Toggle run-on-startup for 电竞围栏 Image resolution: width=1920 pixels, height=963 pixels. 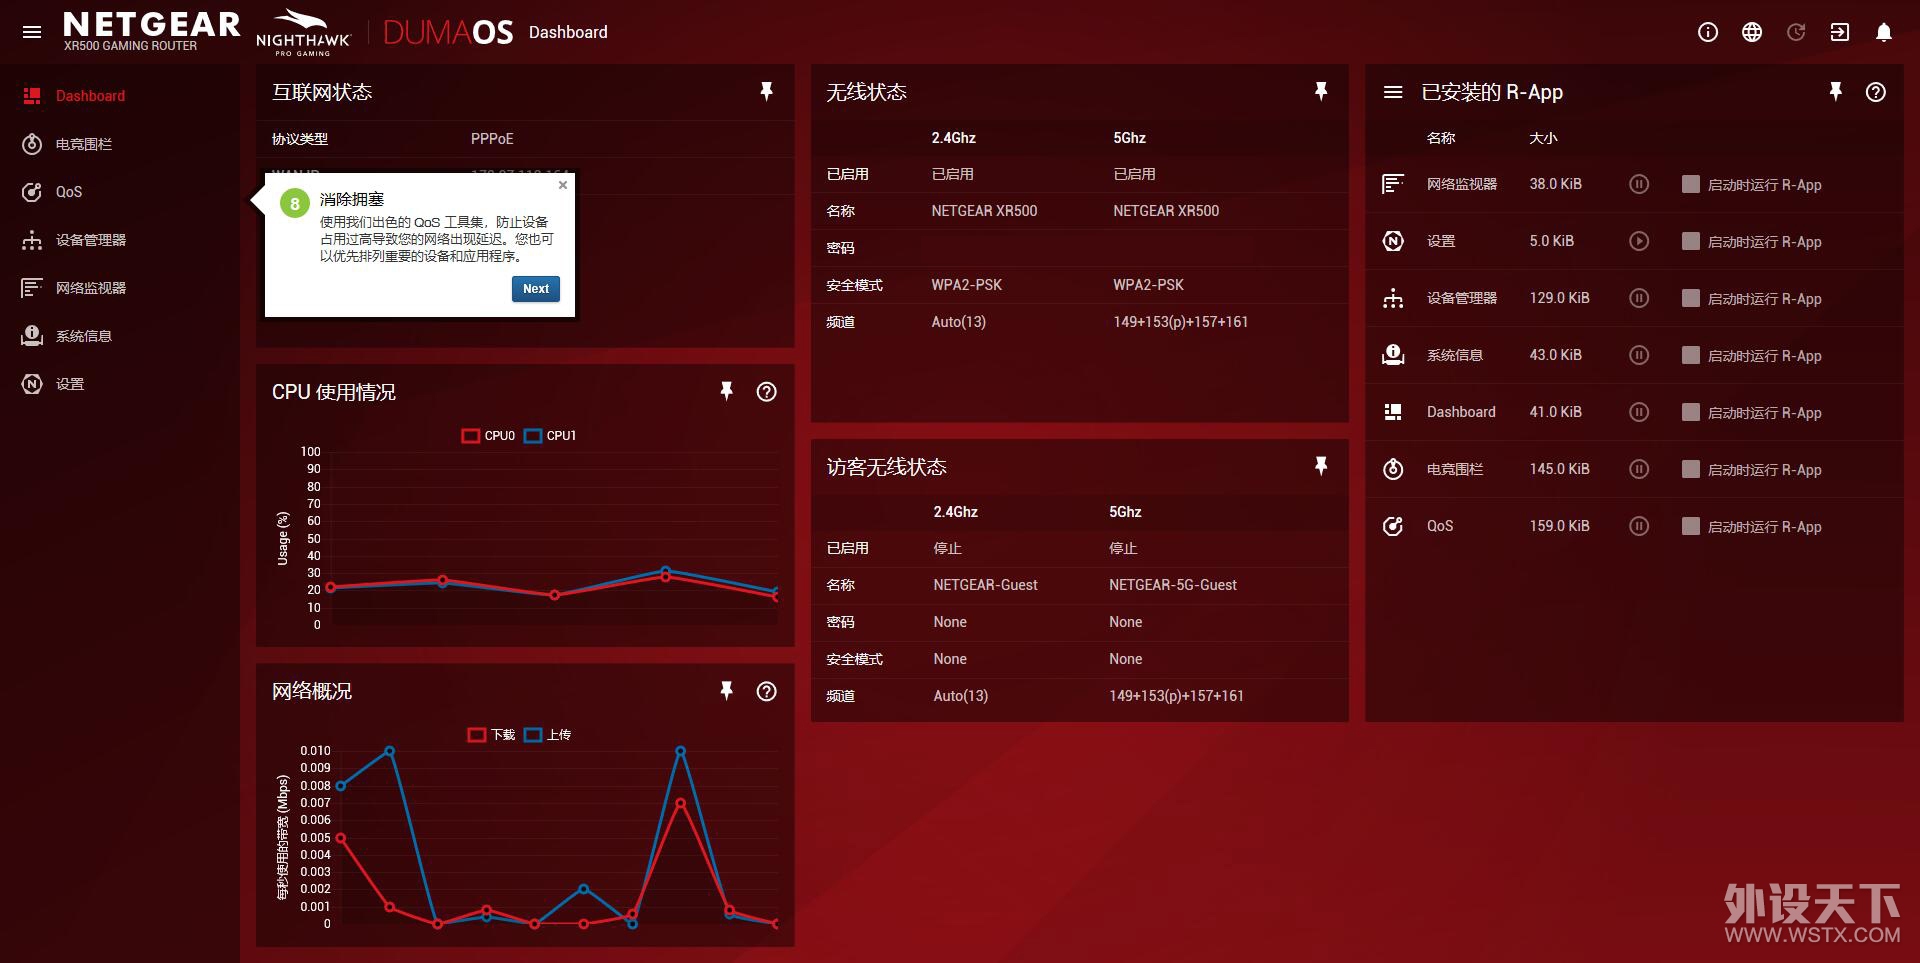click(1691, 469)
